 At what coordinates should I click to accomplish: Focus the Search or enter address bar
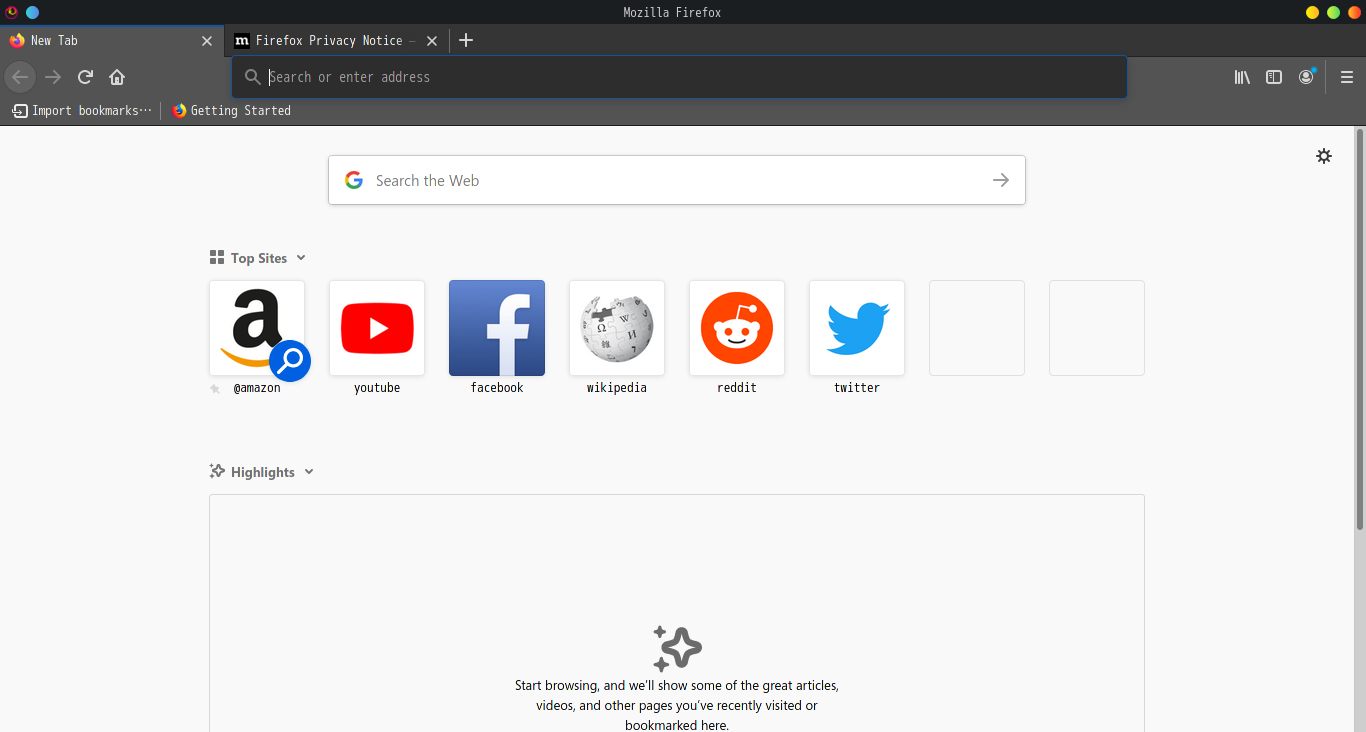pos(680,77)
